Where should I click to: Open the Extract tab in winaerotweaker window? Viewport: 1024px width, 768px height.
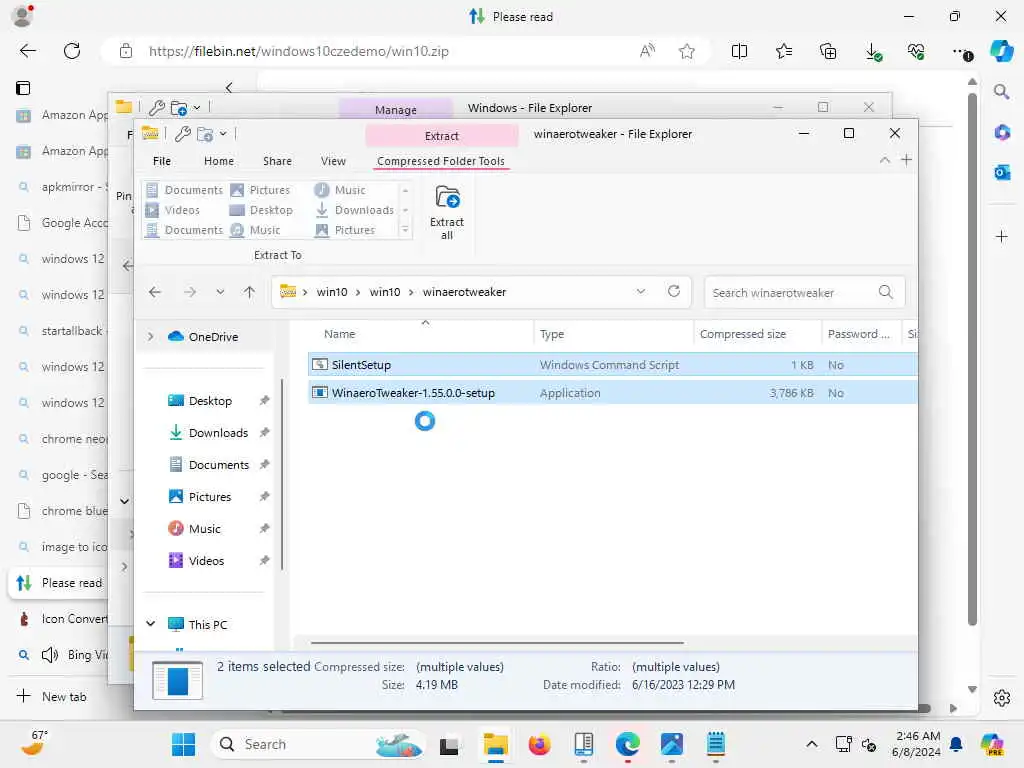(x=441, y=136)
